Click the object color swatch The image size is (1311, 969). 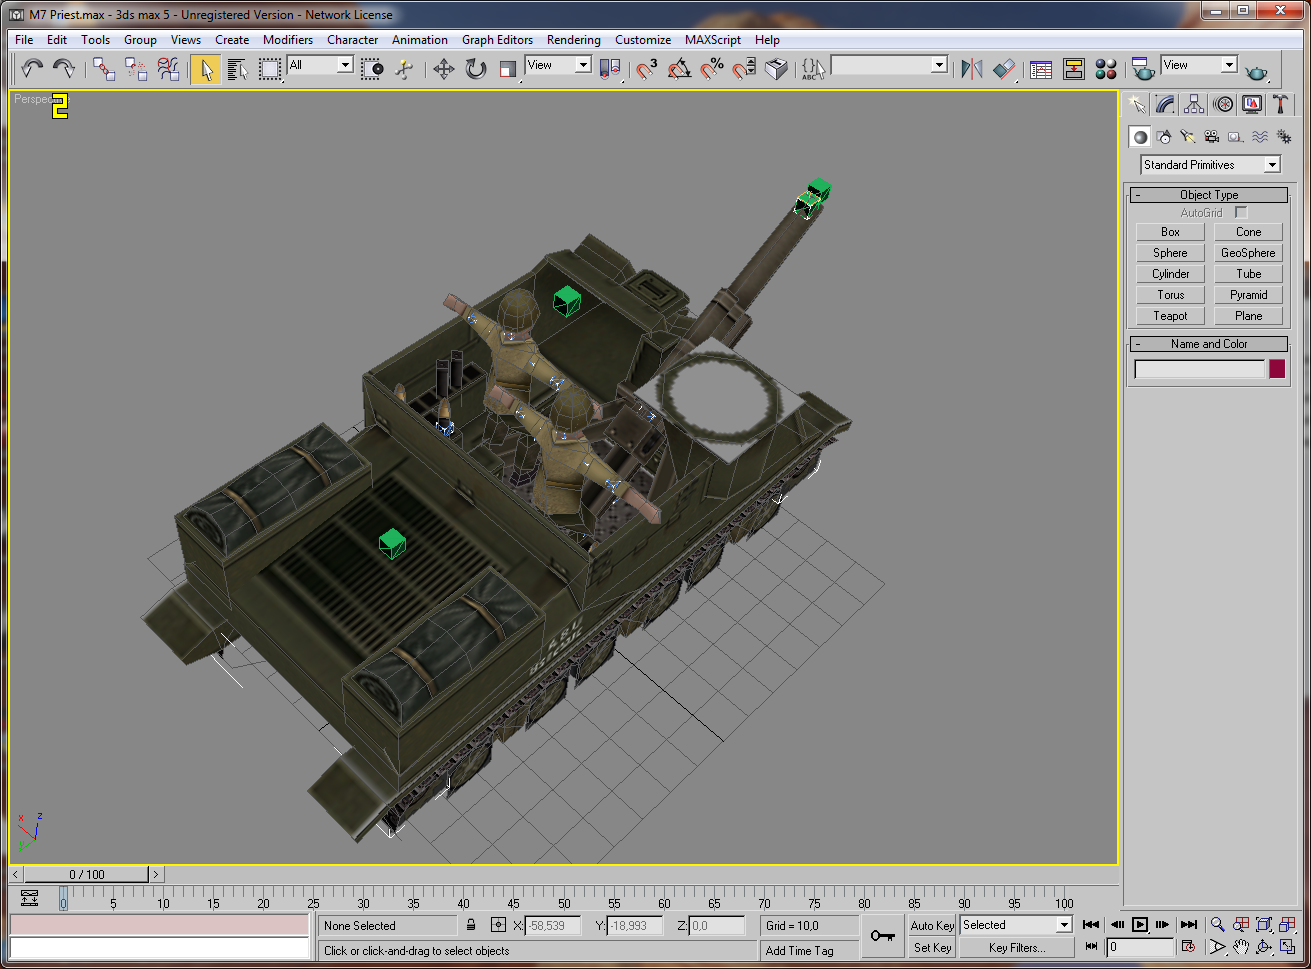[x=1277, y=369]
